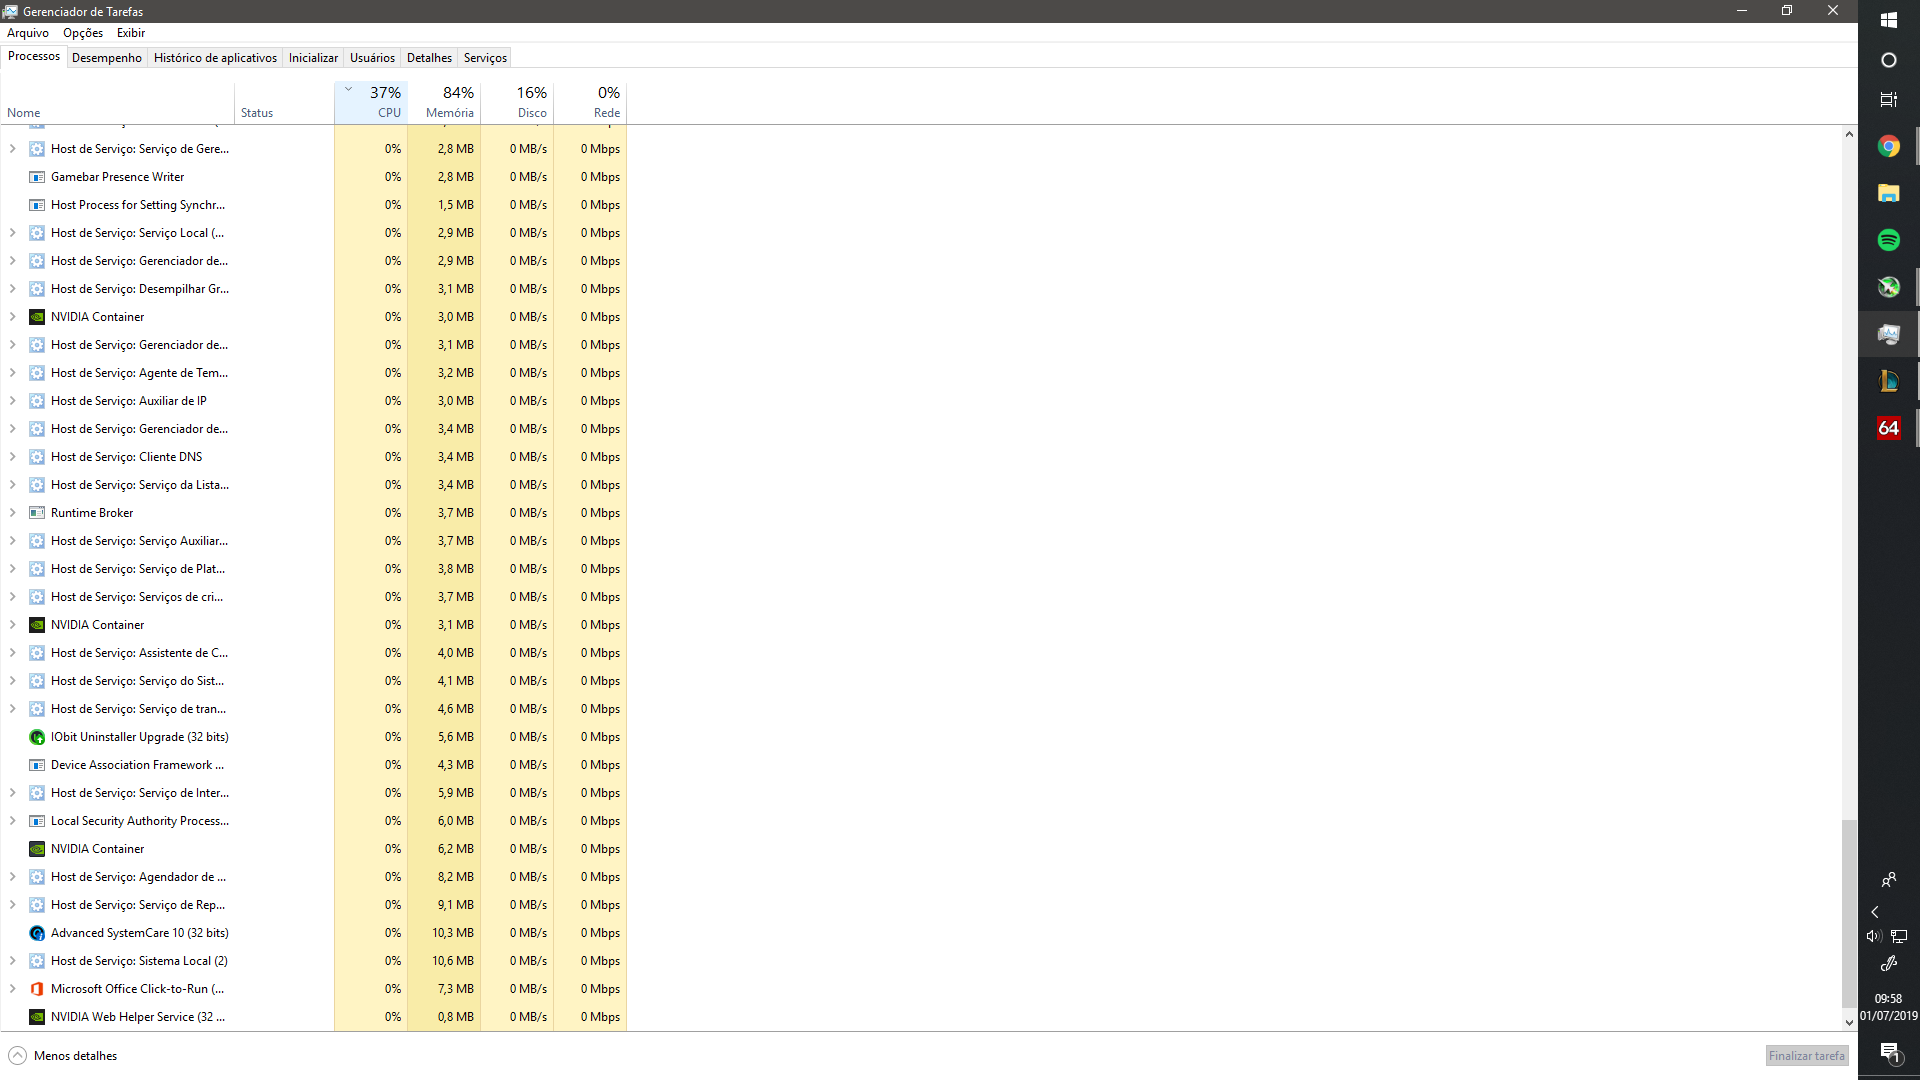Select IObit Uninstaller Upgrade process icon
1920x1080 pixels.
[37, 737]
